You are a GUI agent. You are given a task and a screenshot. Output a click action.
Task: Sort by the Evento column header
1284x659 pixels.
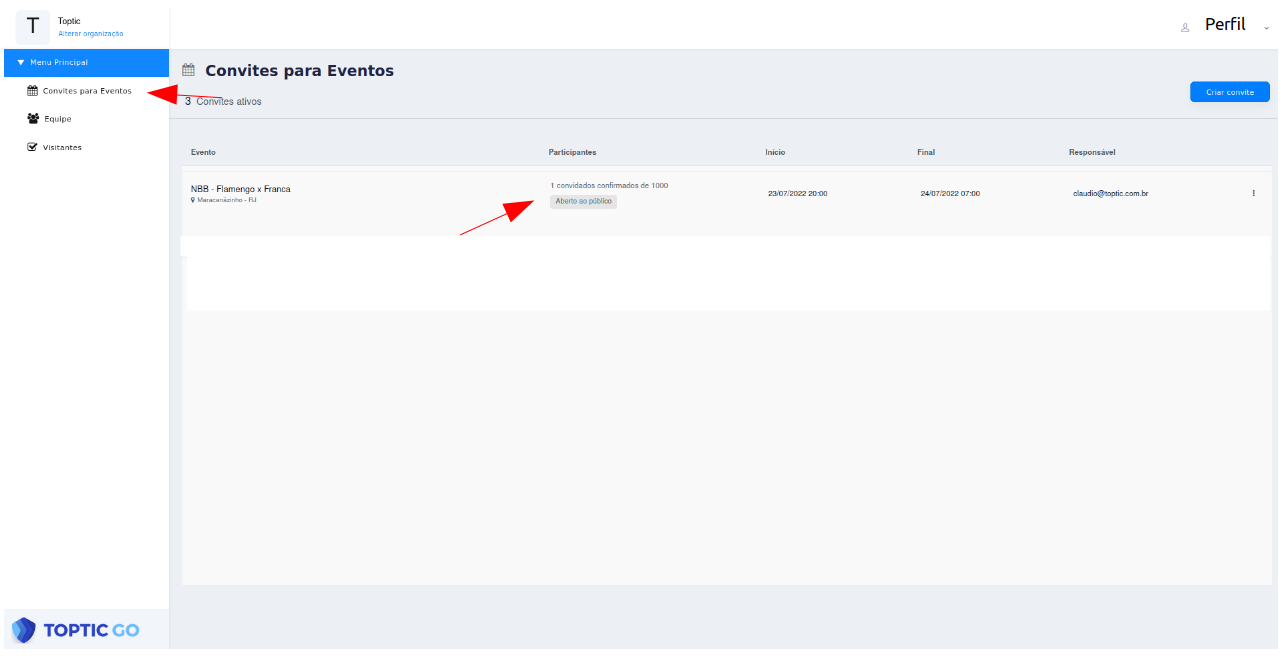click(203, 152)
